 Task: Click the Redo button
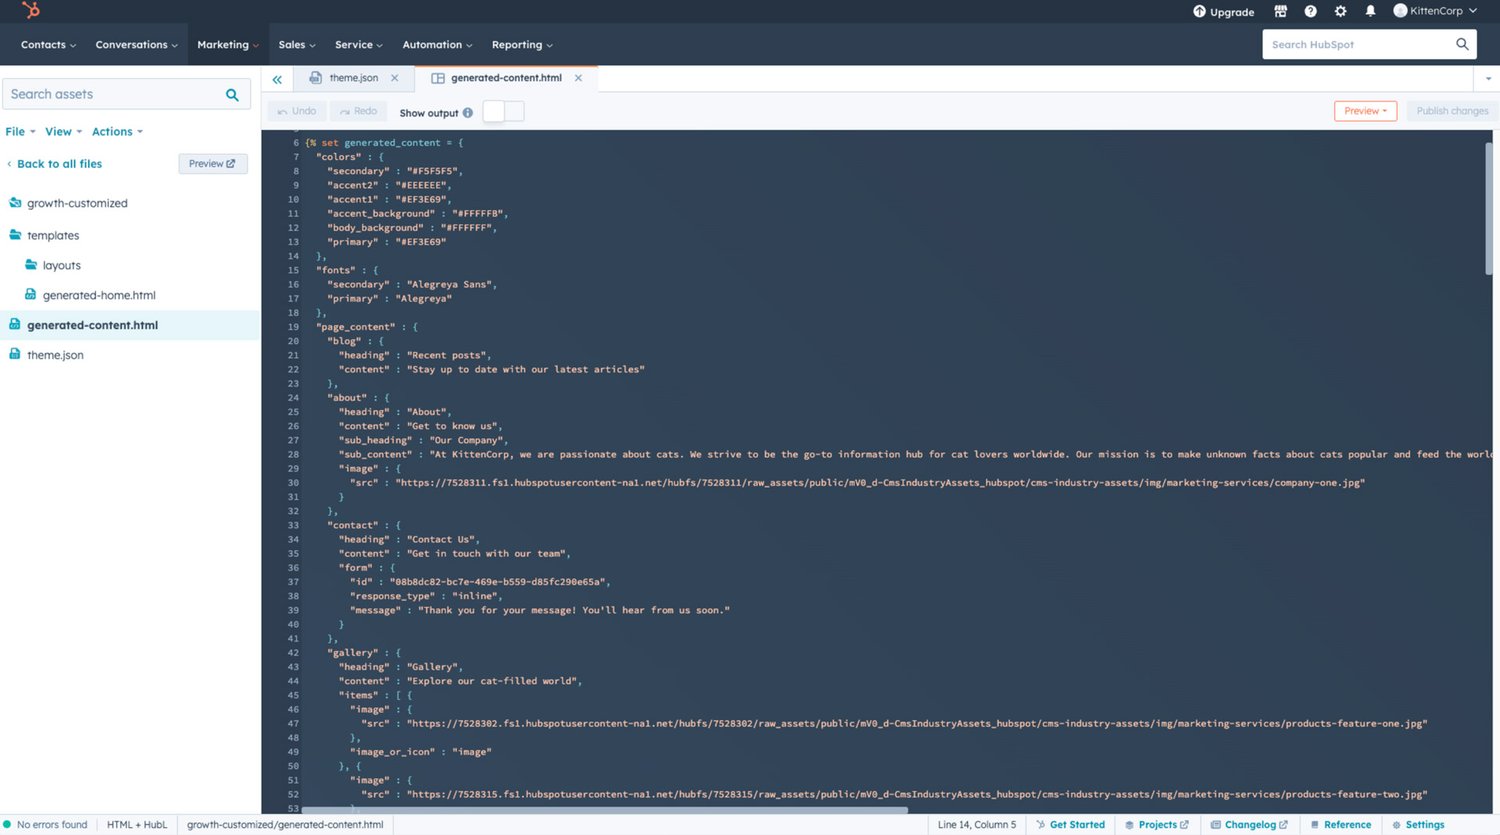[358, 111]
